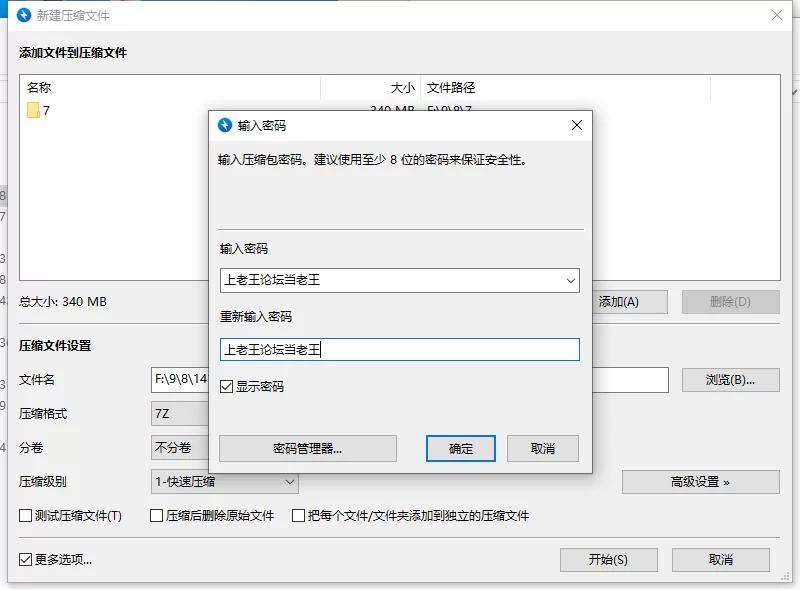Close the 新建压缩文件 window
This screenshot has width=800, height=590.
[777, 15]
